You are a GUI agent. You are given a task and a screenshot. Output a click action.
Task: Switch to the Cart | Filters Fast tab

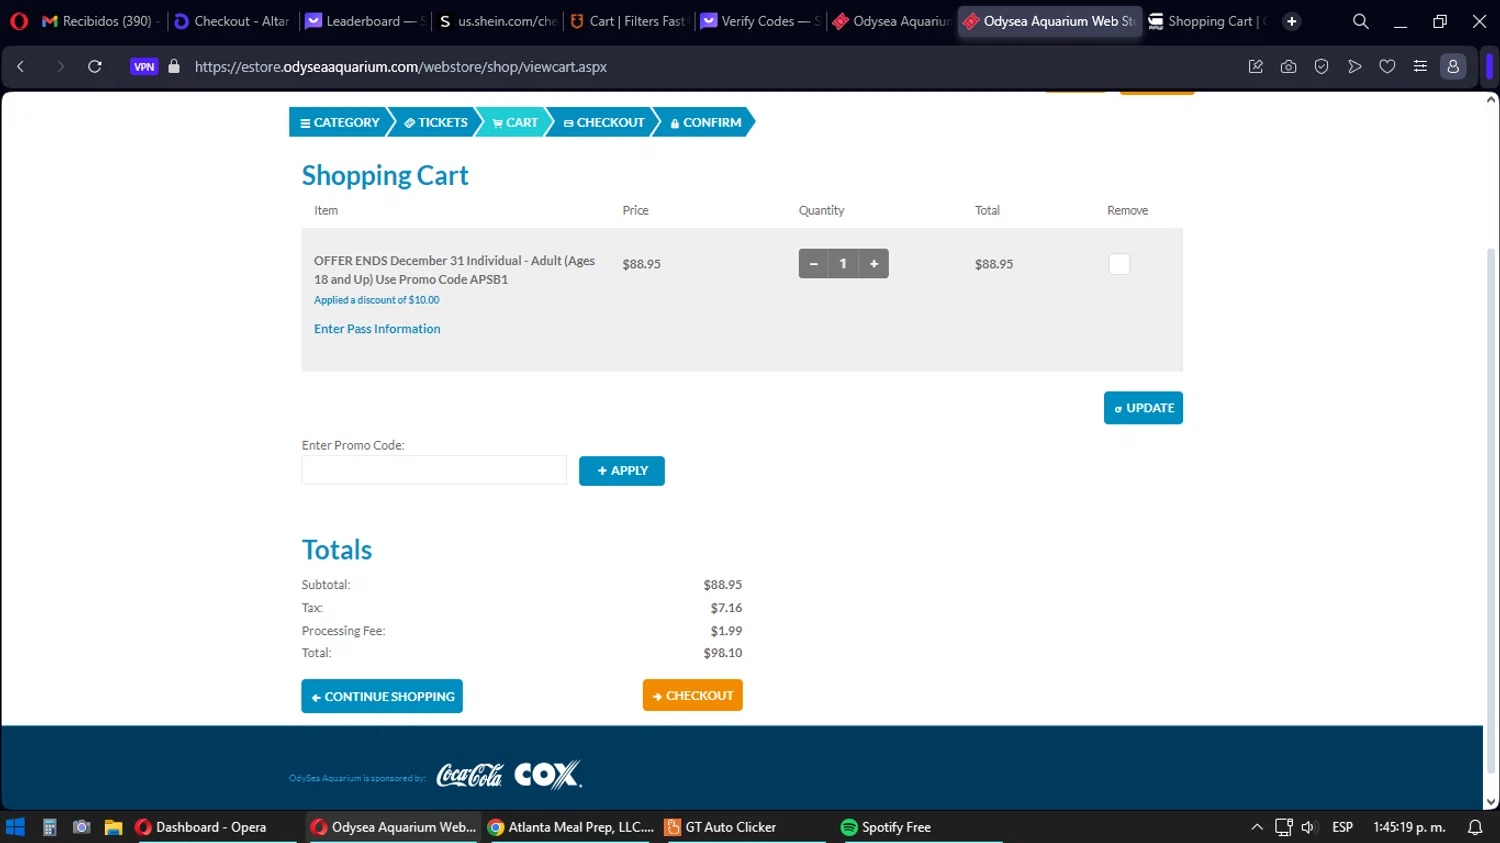628,21
